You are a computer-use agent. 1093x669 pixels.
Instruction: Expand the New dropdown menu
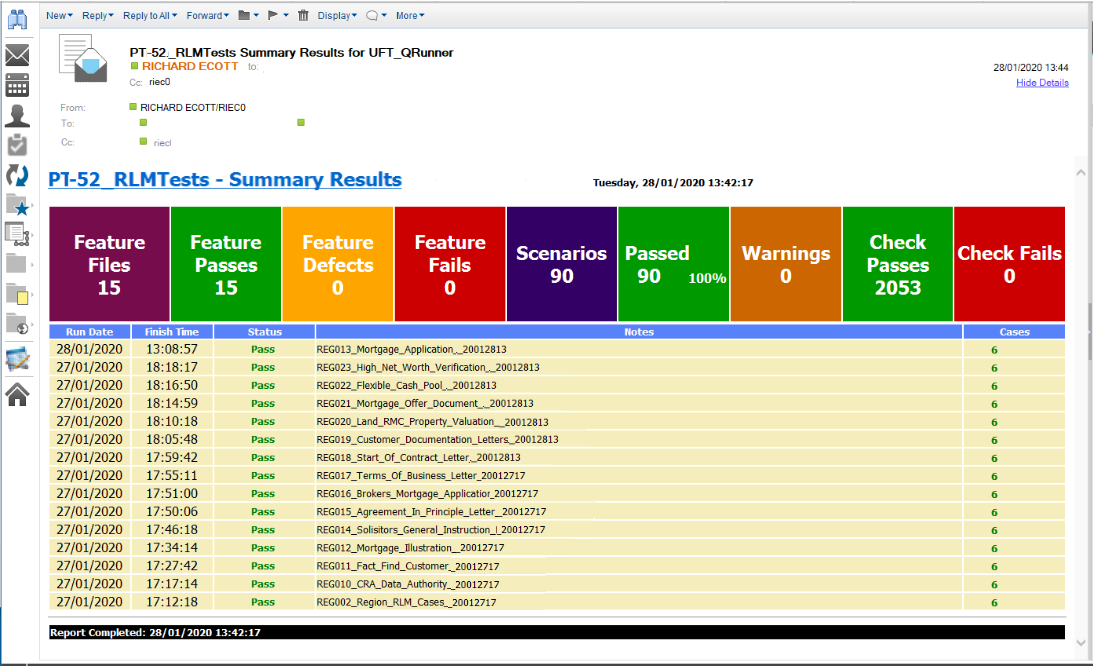tap(59, 15)
